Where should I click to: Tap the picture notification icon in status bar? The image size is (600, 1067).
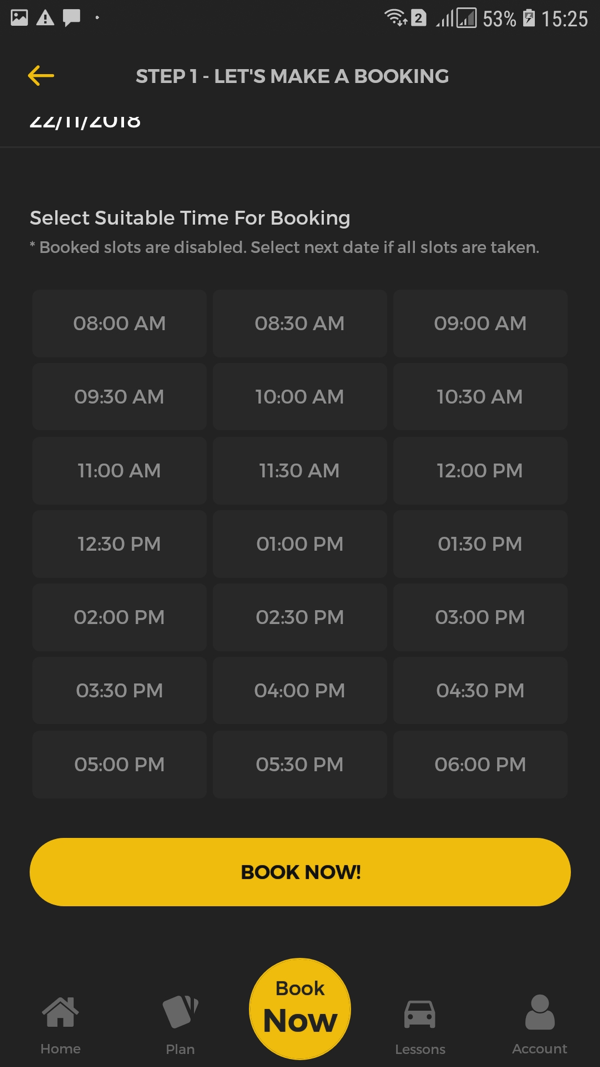click(19, 18)
